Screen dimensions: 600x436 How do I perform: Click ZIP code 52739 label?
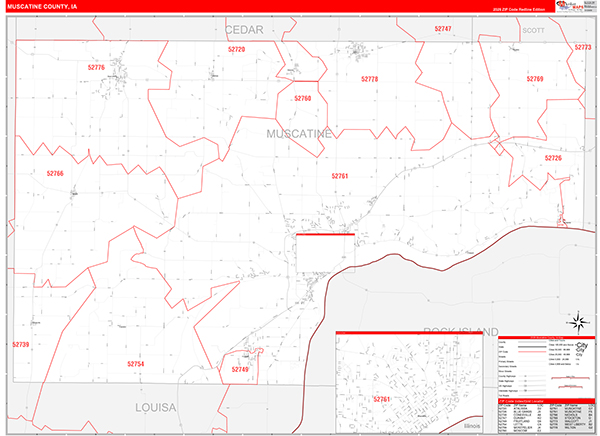(21, 345)
